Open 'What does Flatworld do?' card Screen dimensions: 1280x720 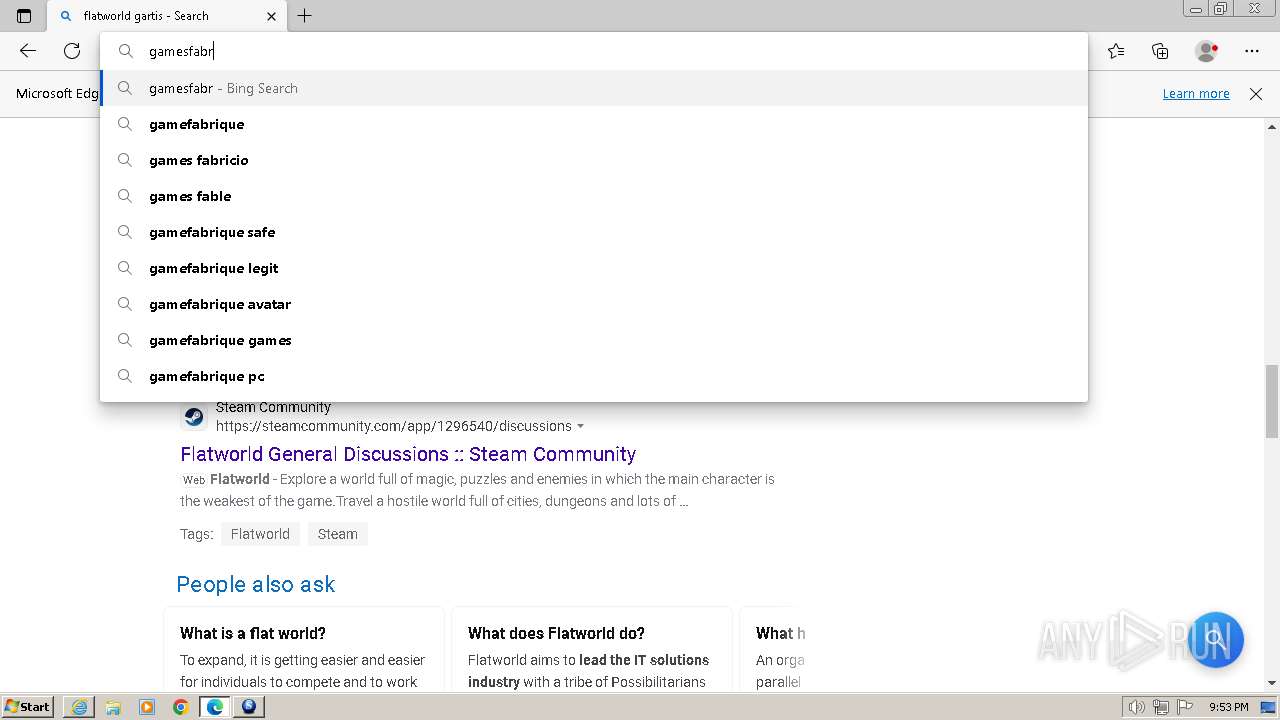[x=592, y=649]
